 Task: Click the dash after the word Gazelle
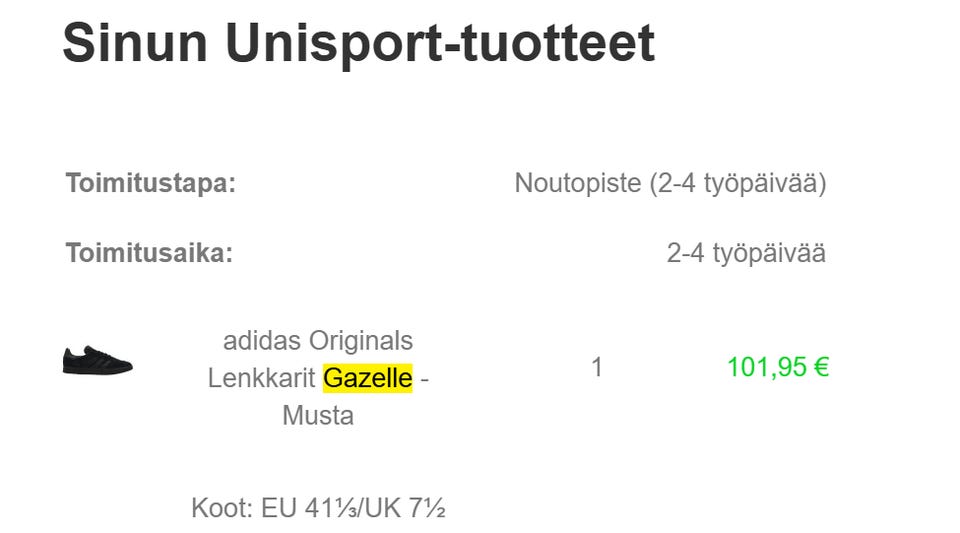[x=424, y=378]
